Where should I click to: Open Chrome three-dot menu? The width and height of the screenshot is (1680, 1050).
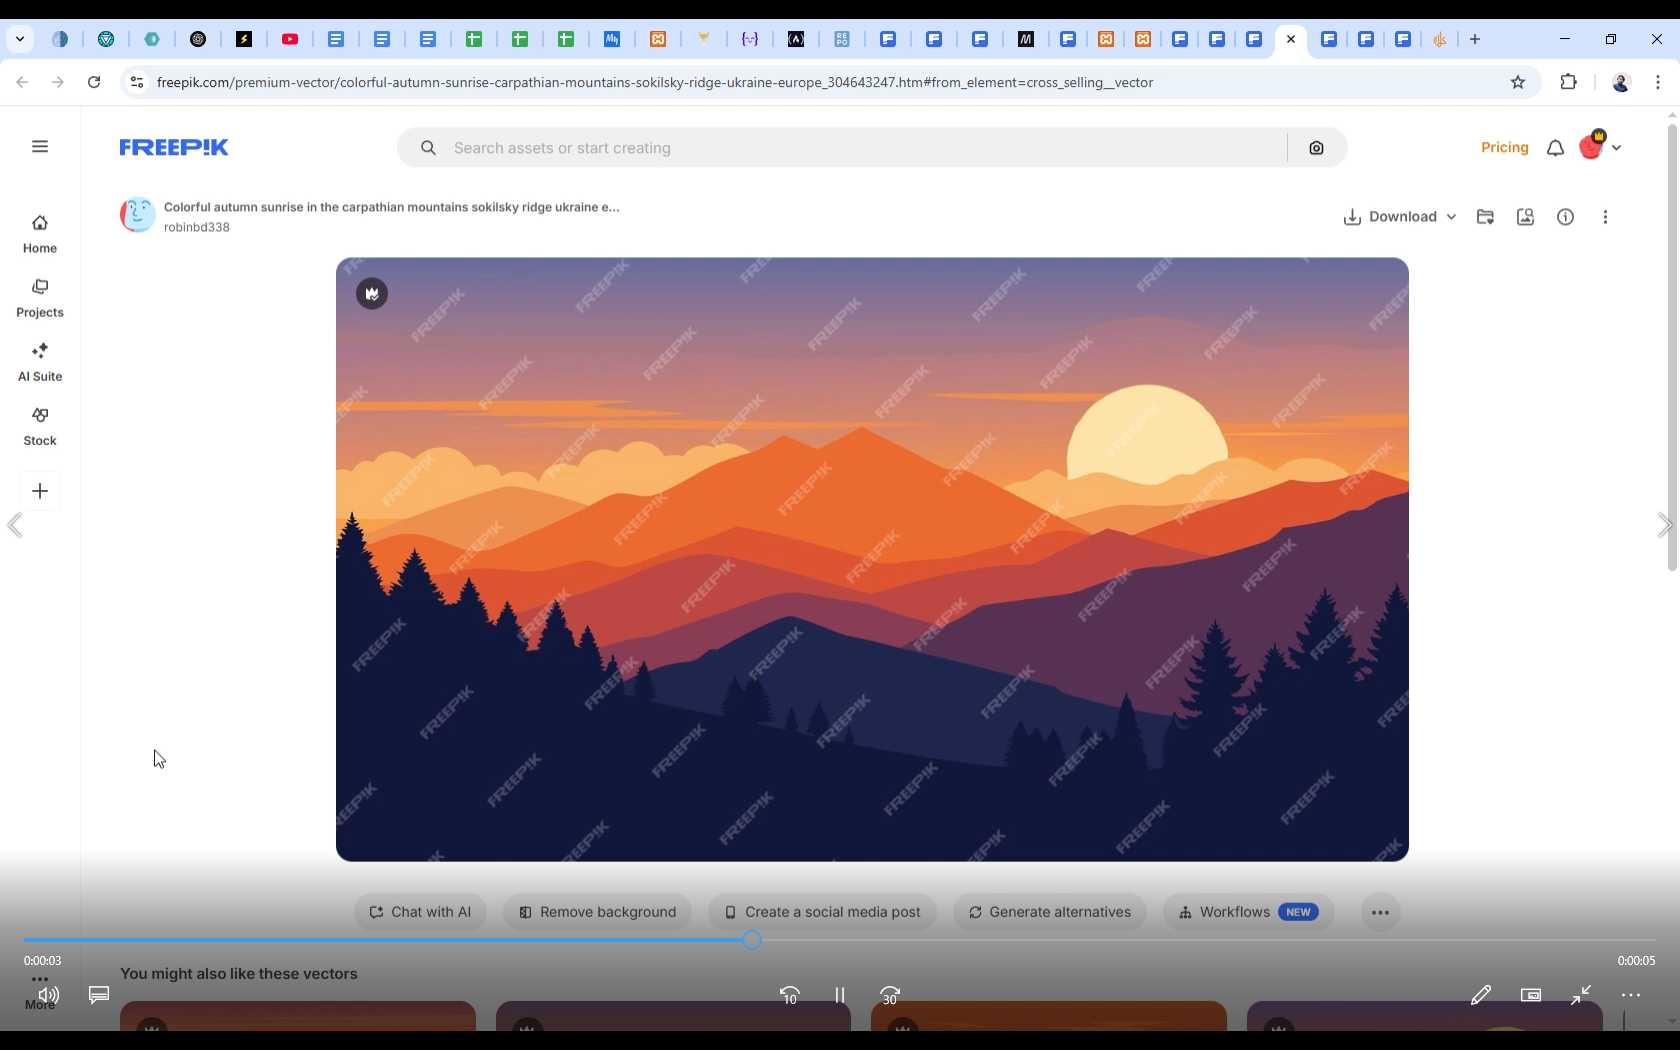[1658, 83]
